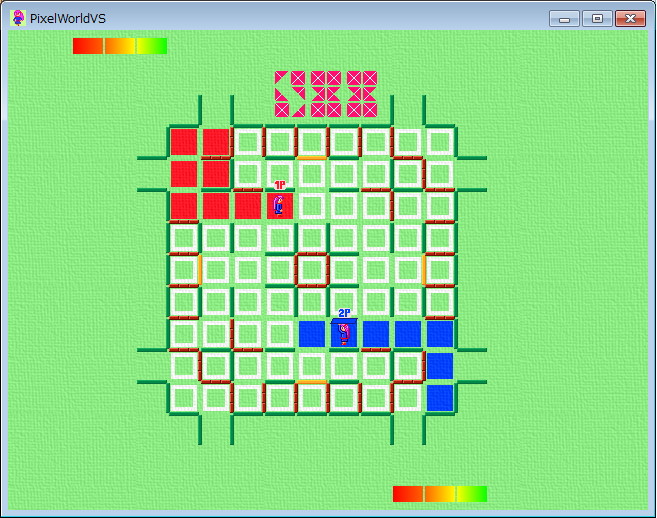Click red segment of lower-right health gauge

coord(408,494)
